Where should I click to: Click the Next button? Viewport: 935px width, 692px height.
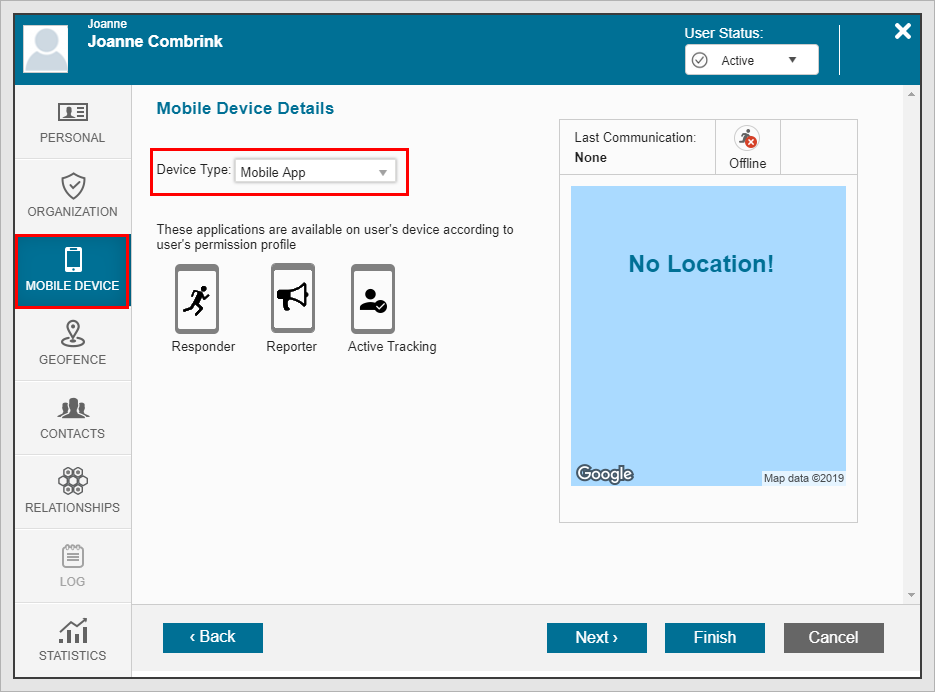tap(597, 638)
